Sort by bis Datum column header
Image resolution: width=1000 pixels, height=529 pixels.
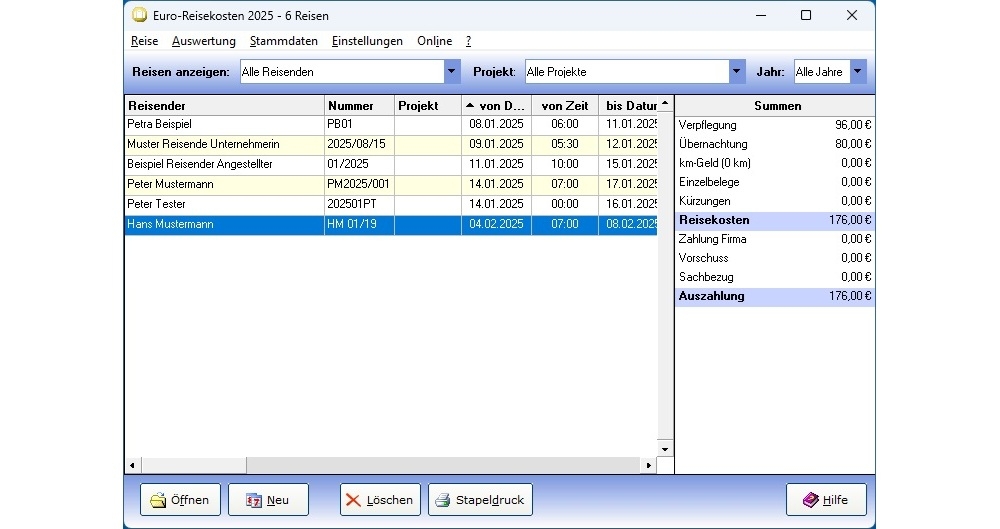click(x=628, y=106)
